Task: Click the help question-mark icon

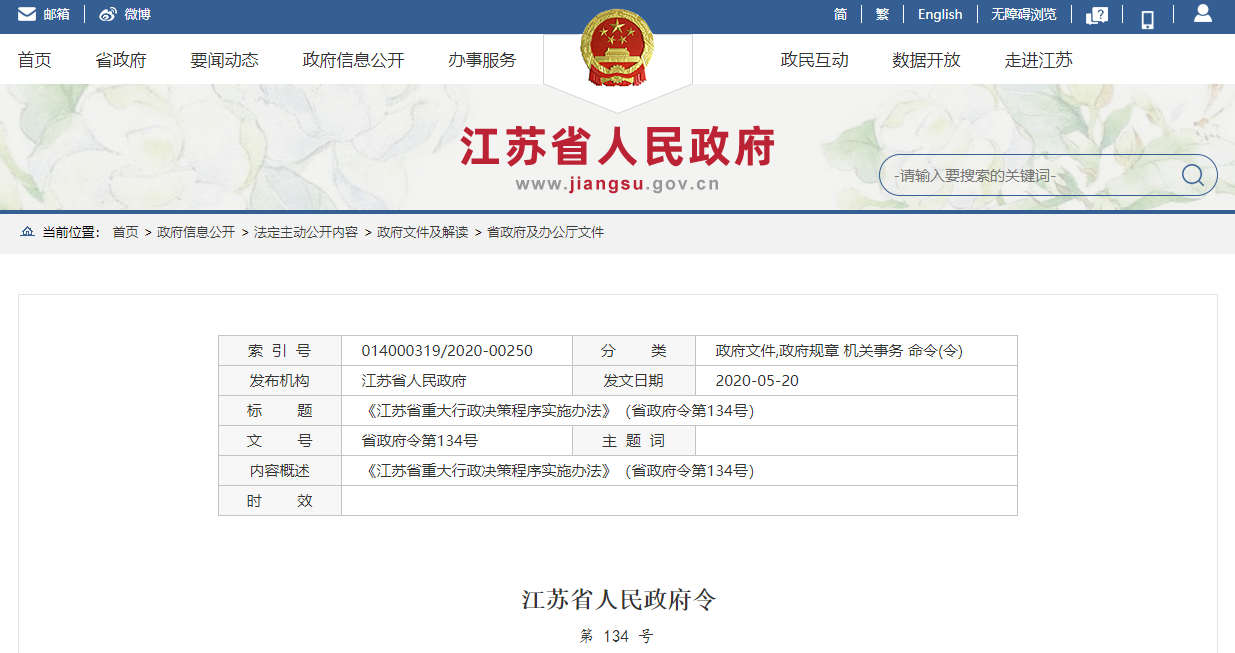Action: click(x=1097, y=15)
